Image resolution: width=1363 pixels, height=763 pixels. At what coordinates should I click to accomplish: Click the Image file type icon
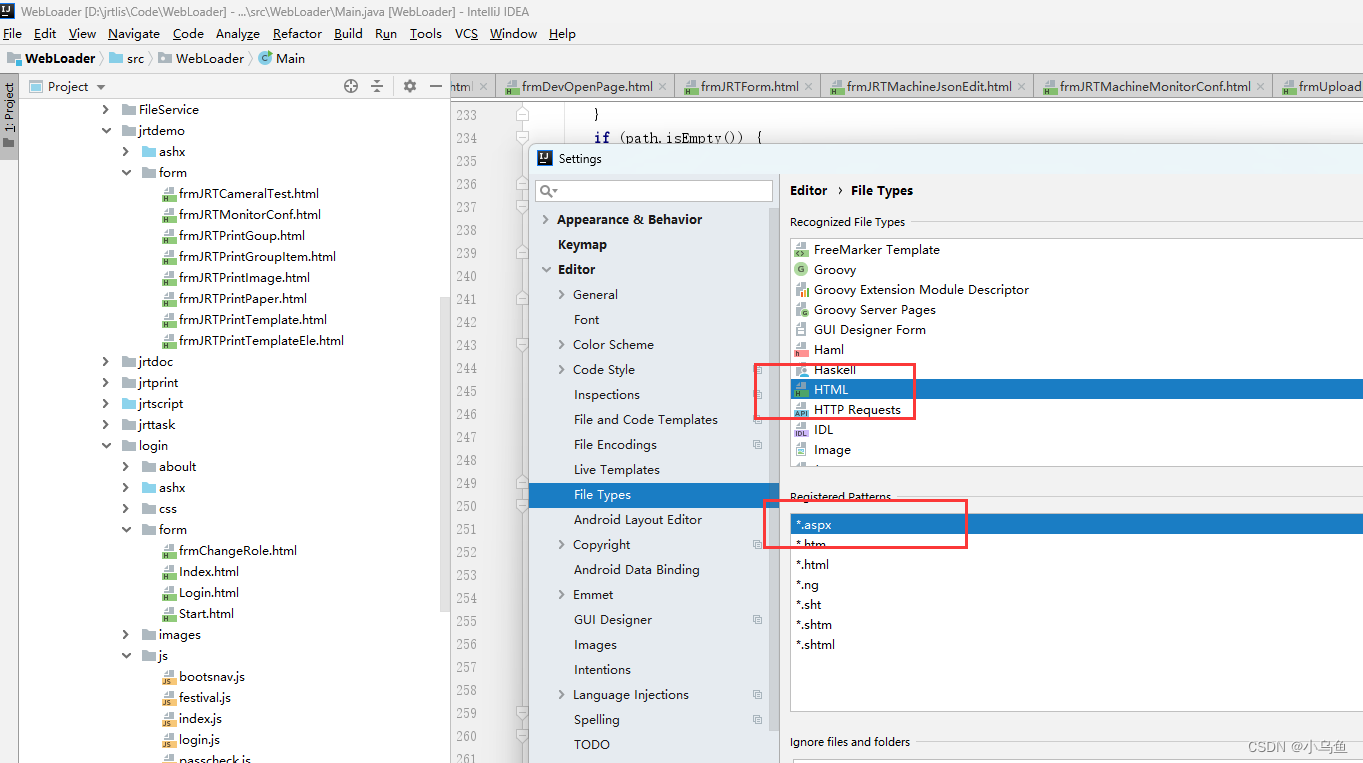coord(801,450)
